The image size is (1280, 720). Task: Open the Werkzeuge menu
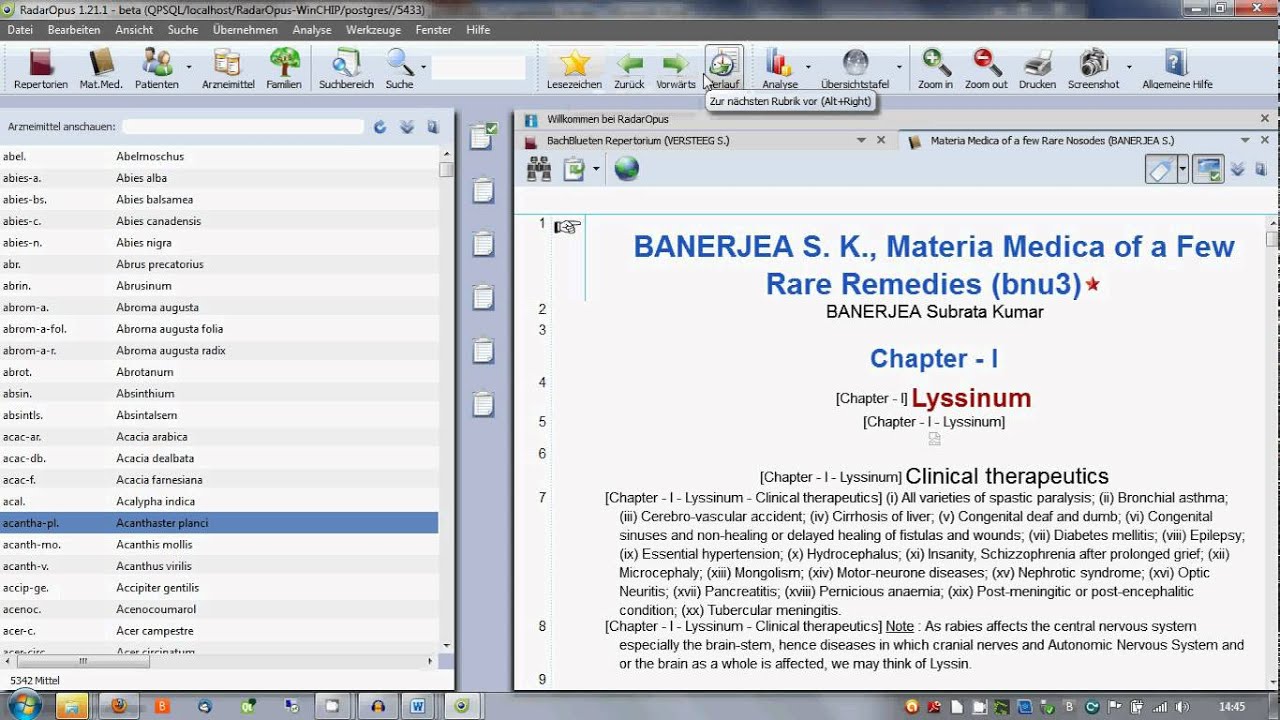[x=373, y=30]
